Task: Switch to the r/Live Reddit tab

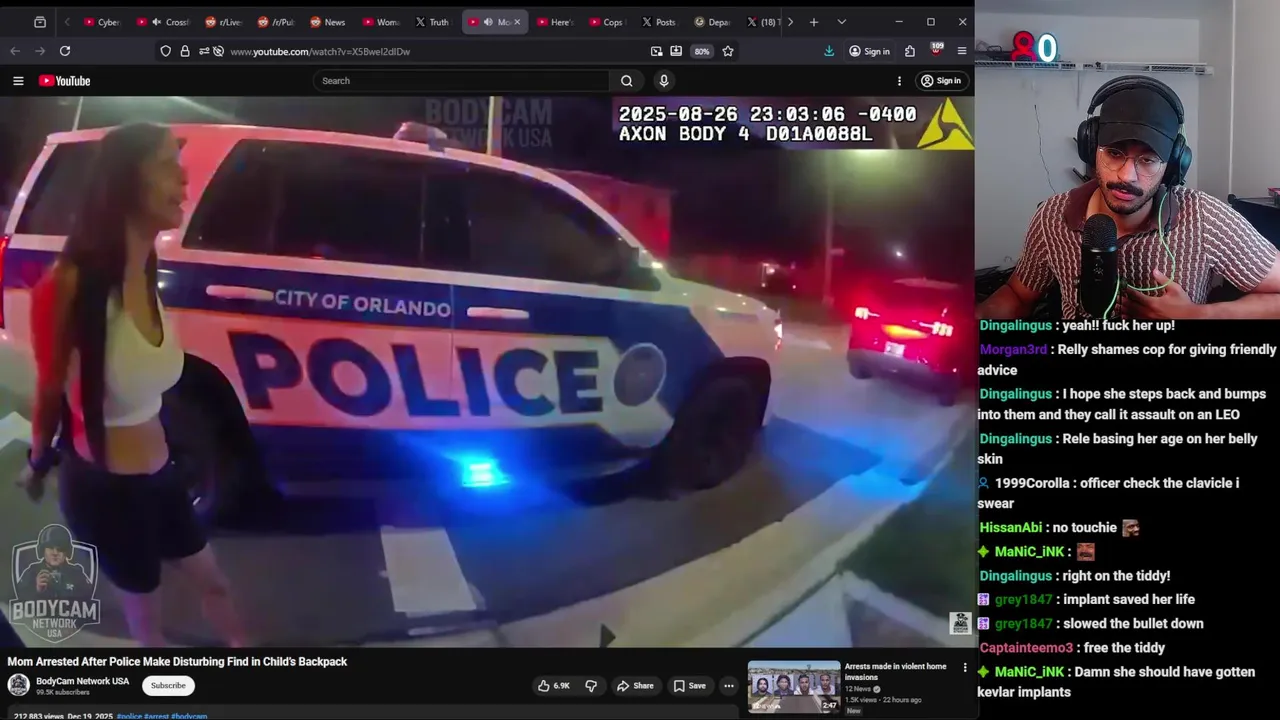Action: (x=223, y=22)
